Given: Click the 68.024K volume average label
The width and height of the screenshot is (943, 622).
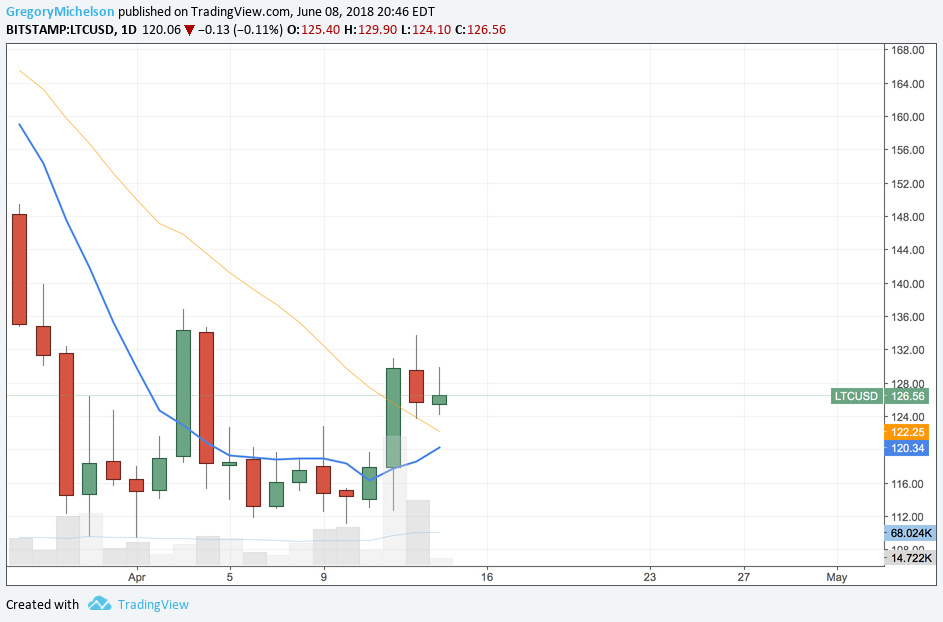Looking at the screenshot, I should point(911,533).
